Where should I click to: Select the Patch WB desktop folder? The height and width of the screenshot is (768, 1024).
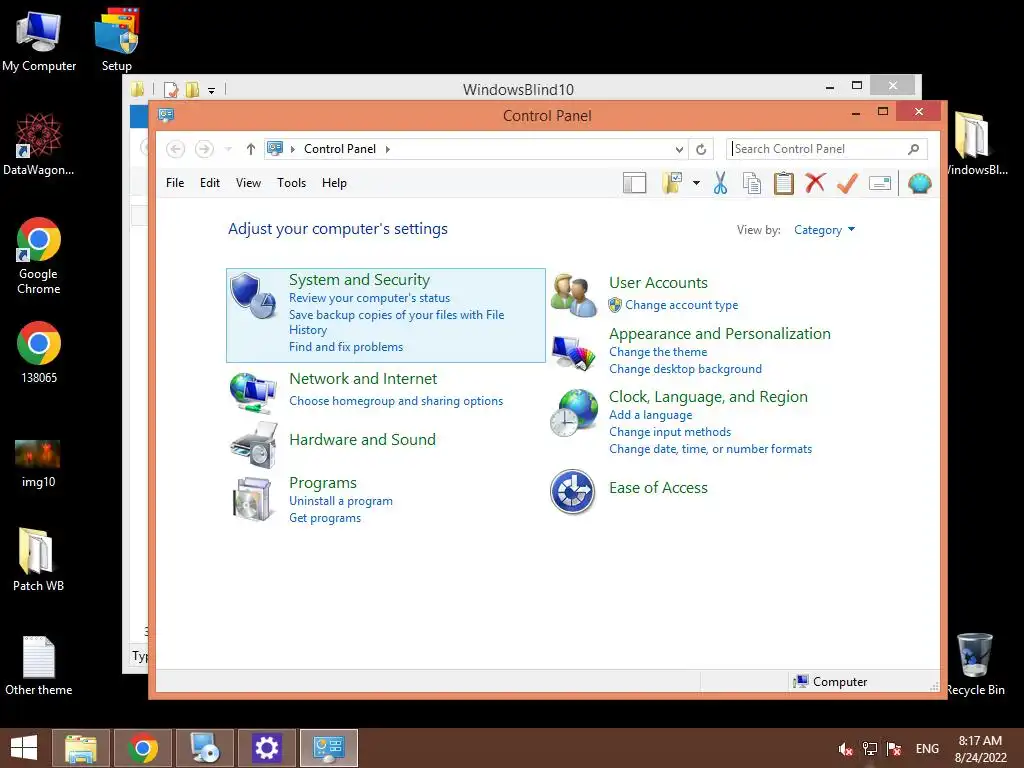[38, 560]
